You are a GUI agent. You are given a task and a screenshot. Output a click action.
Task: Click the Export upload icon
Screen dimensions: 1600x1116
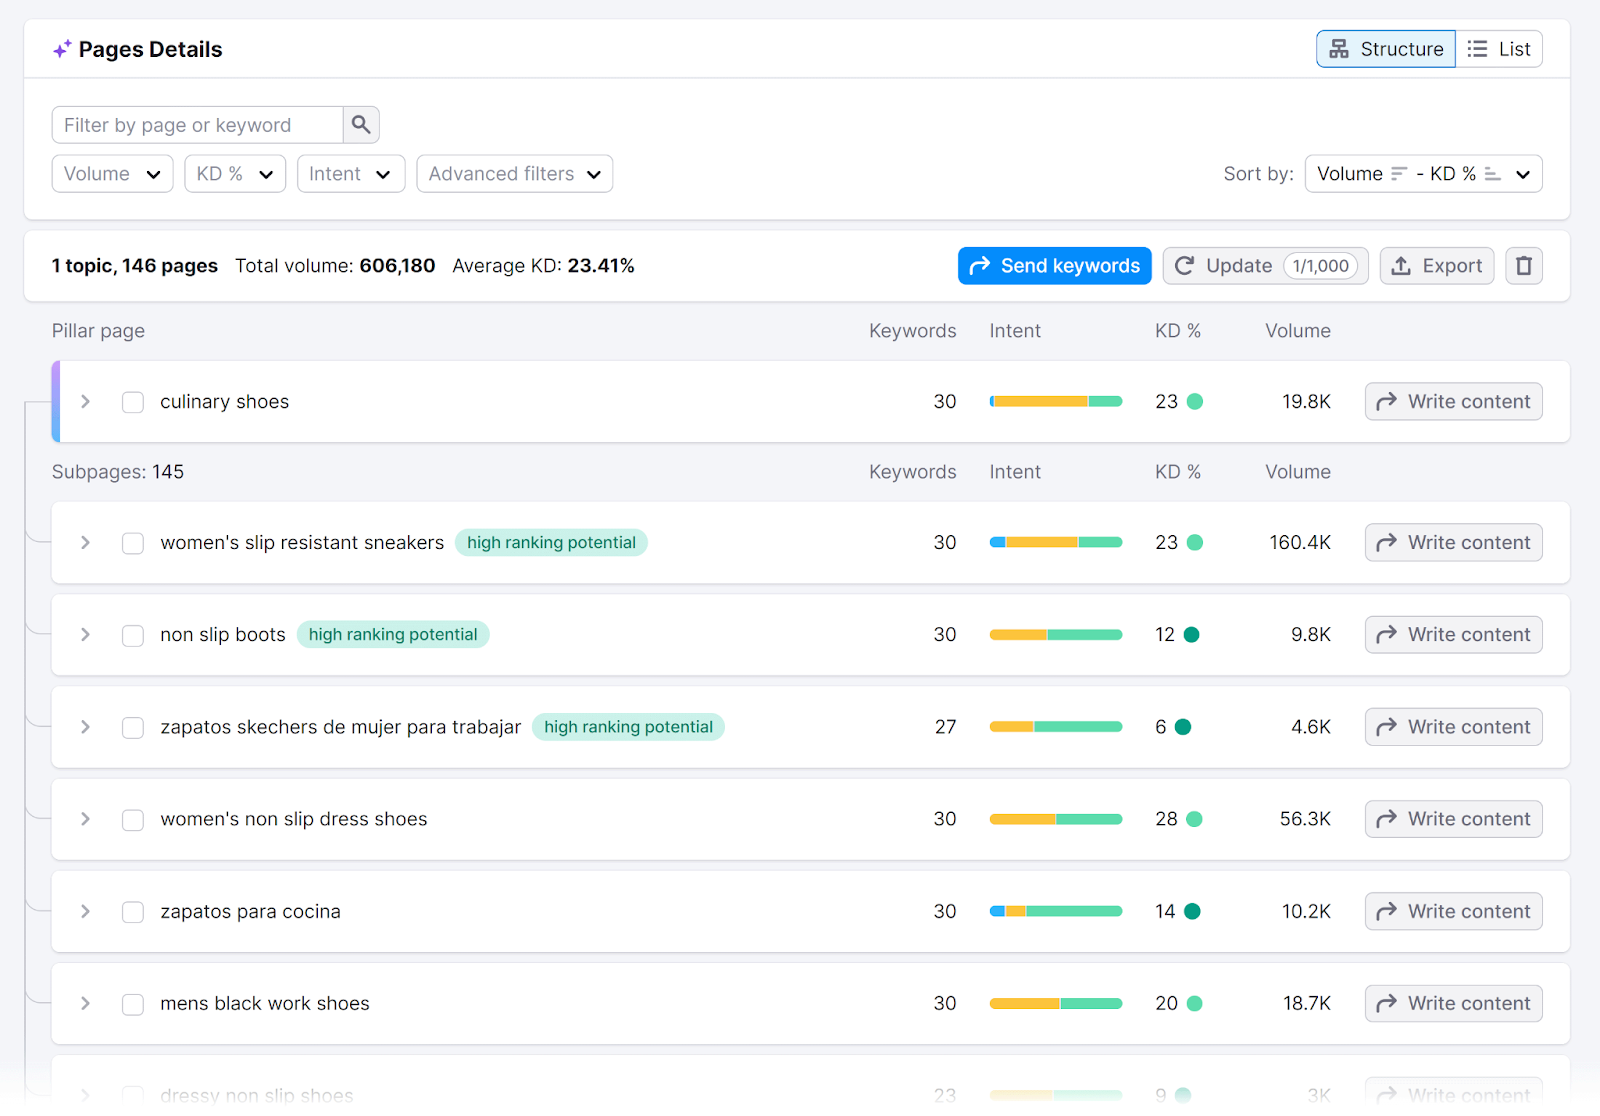tap(1402, 265)
